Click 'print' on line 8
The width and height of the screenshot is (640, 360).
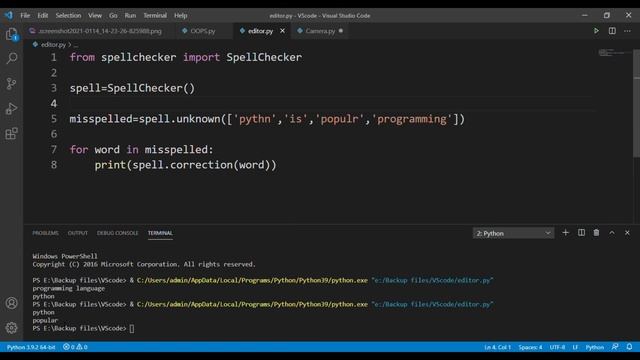[110, 165]
